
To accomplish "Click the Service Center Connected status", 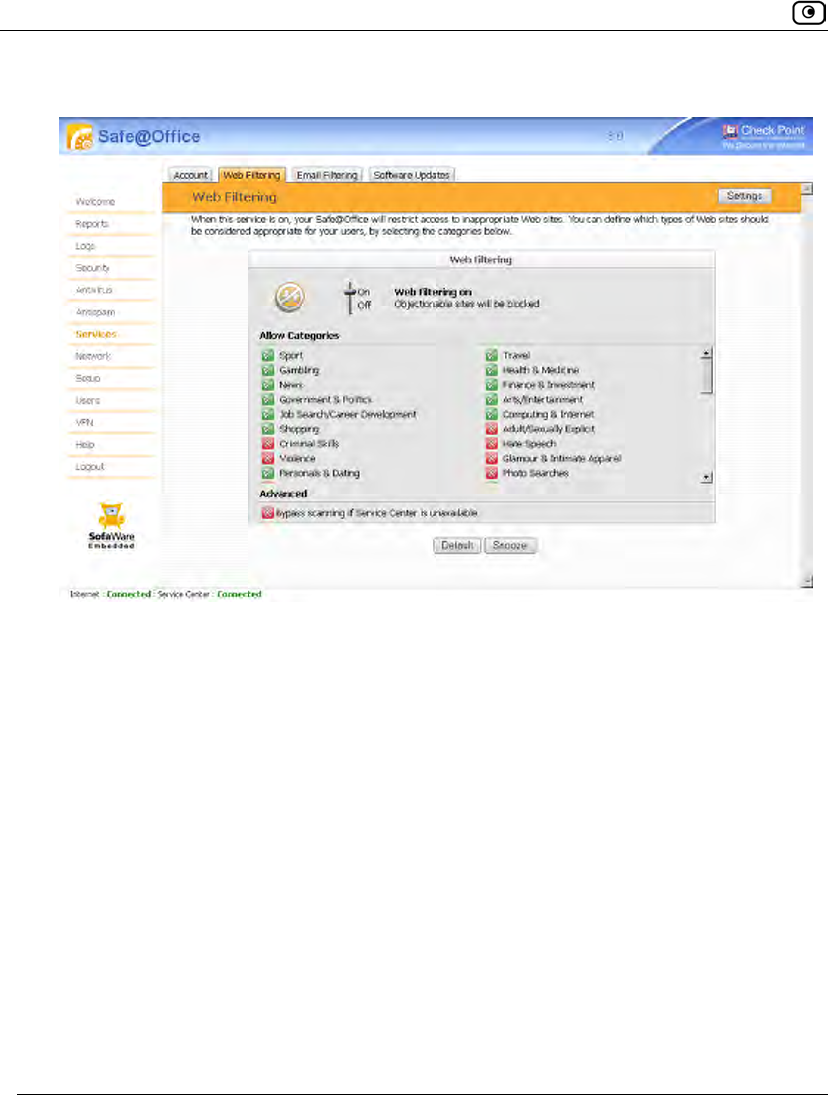I will 239,594.
